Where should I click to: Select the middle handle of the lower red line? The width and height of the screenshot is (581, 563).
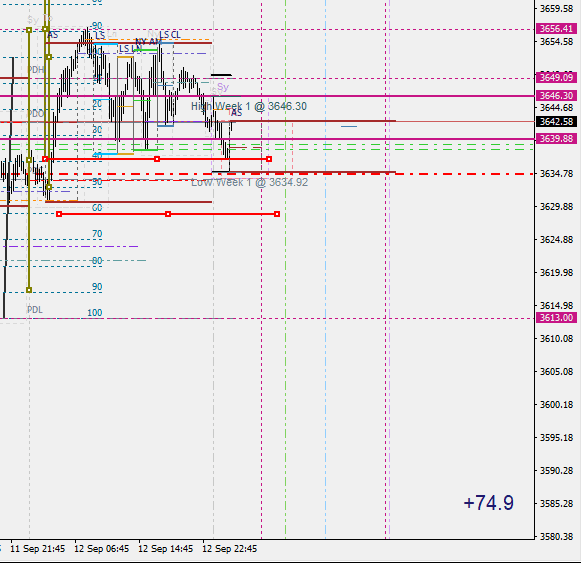168,214
